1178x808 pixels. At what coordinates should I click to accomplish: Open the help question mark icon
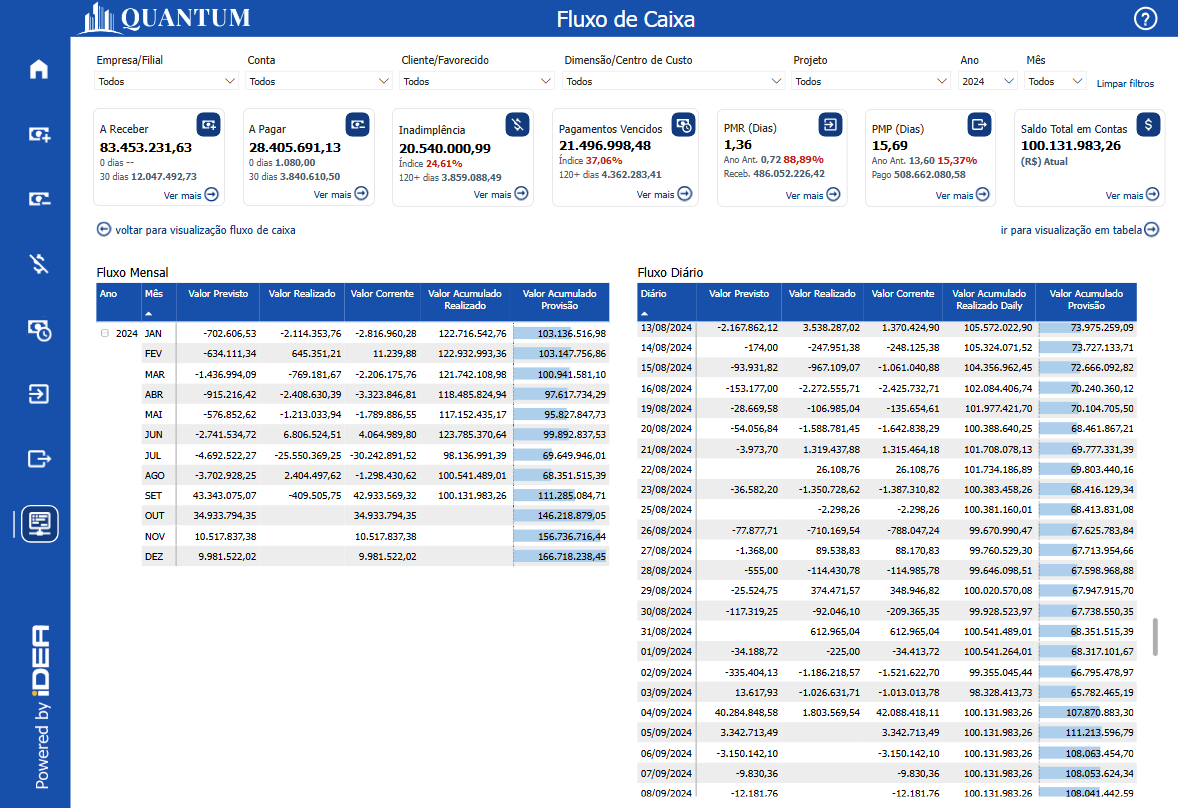click(x=1145, y=19)
